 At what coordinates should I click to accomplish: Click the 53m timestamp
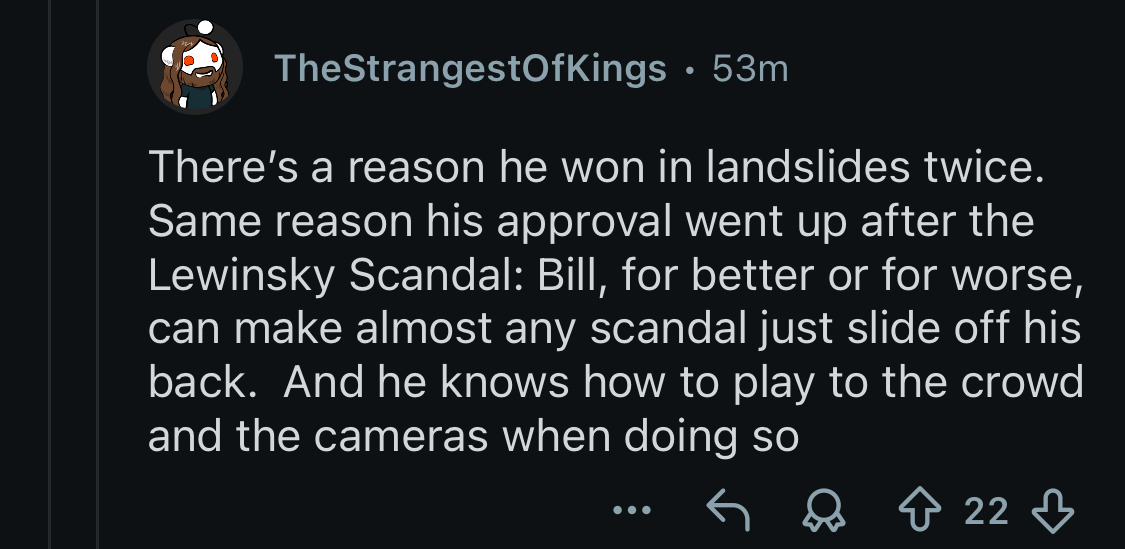click(x=750, y=68)
